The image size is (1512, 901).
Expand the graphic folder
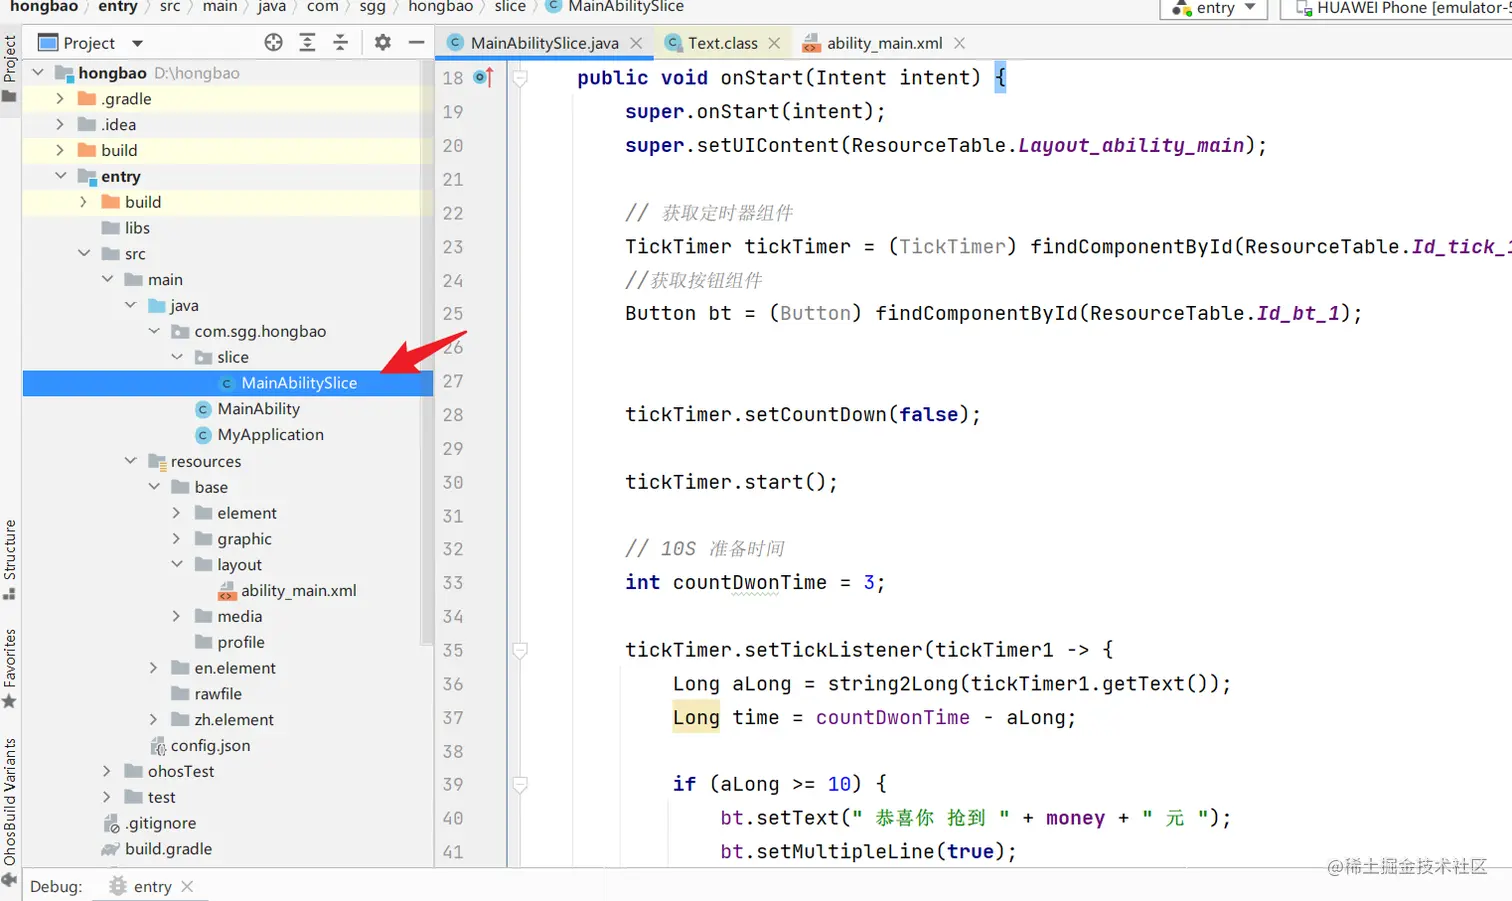(x=177, y=538)
